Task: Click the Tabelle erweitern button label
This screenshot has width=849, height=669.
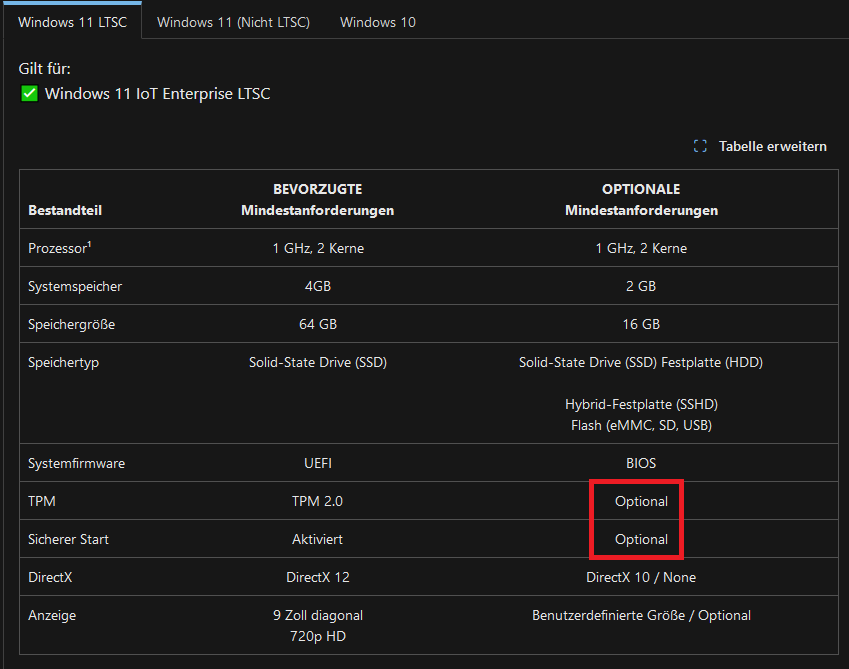Action: [773, 146]
